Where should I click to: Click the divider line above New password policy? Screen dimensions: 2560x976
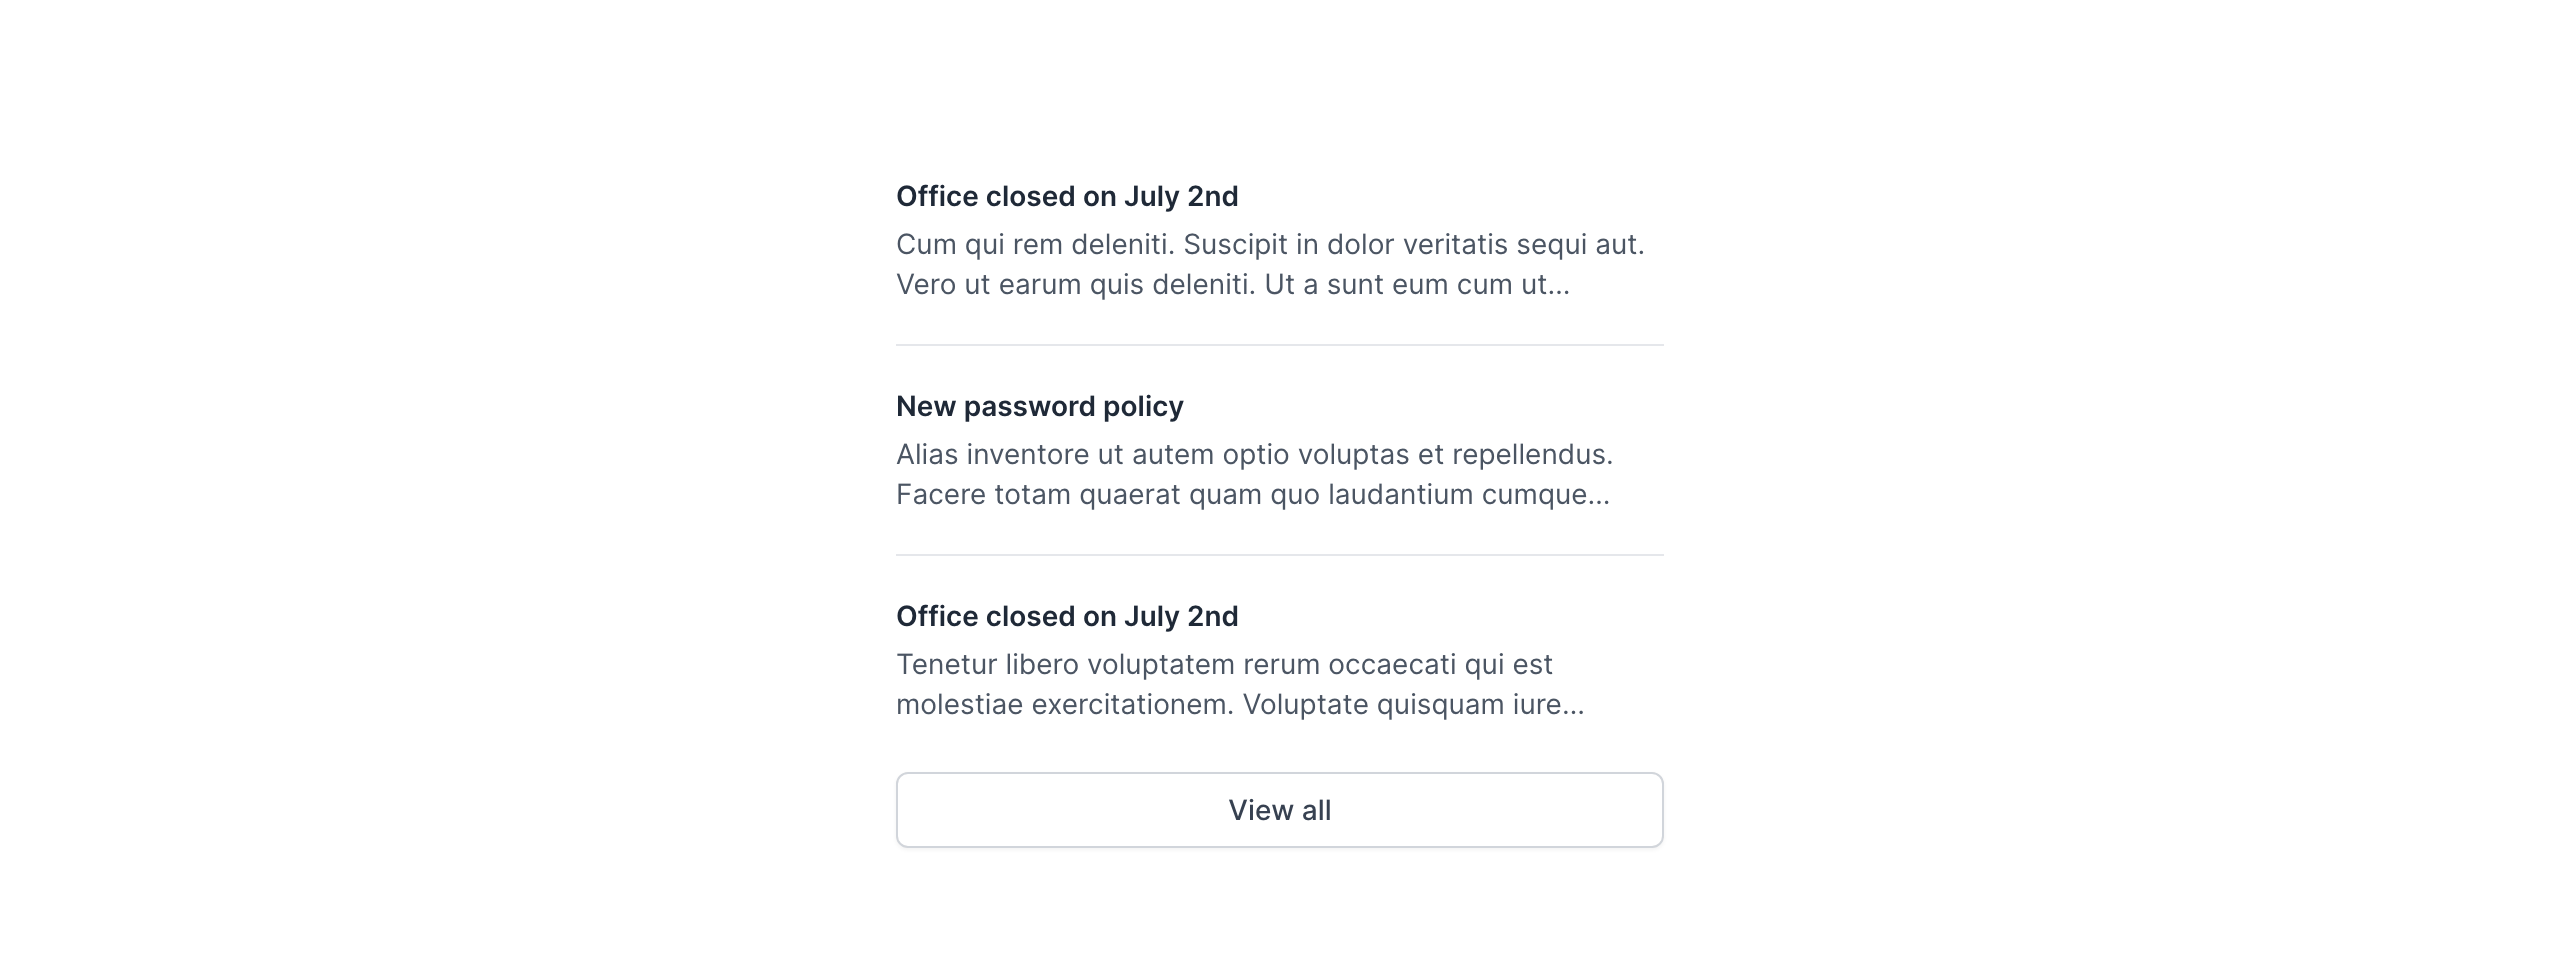pos(1279,345)
